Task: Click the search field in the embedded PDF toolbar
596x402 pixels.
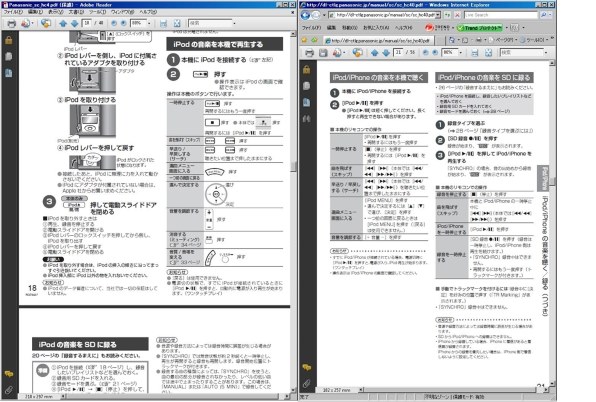Action: [522, 53]
